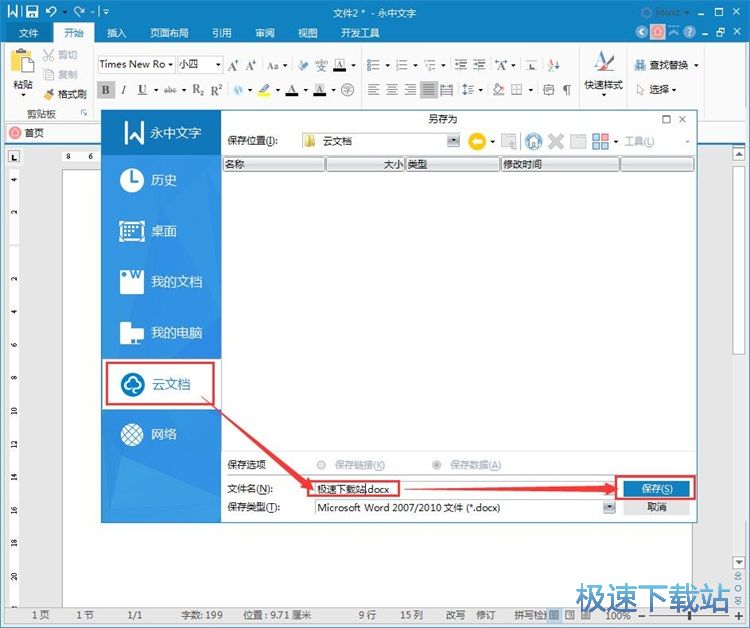Select Desktop (桌面) in save dialog sidebar
This screenshot has width=750, height=628.
coord(161,231)
